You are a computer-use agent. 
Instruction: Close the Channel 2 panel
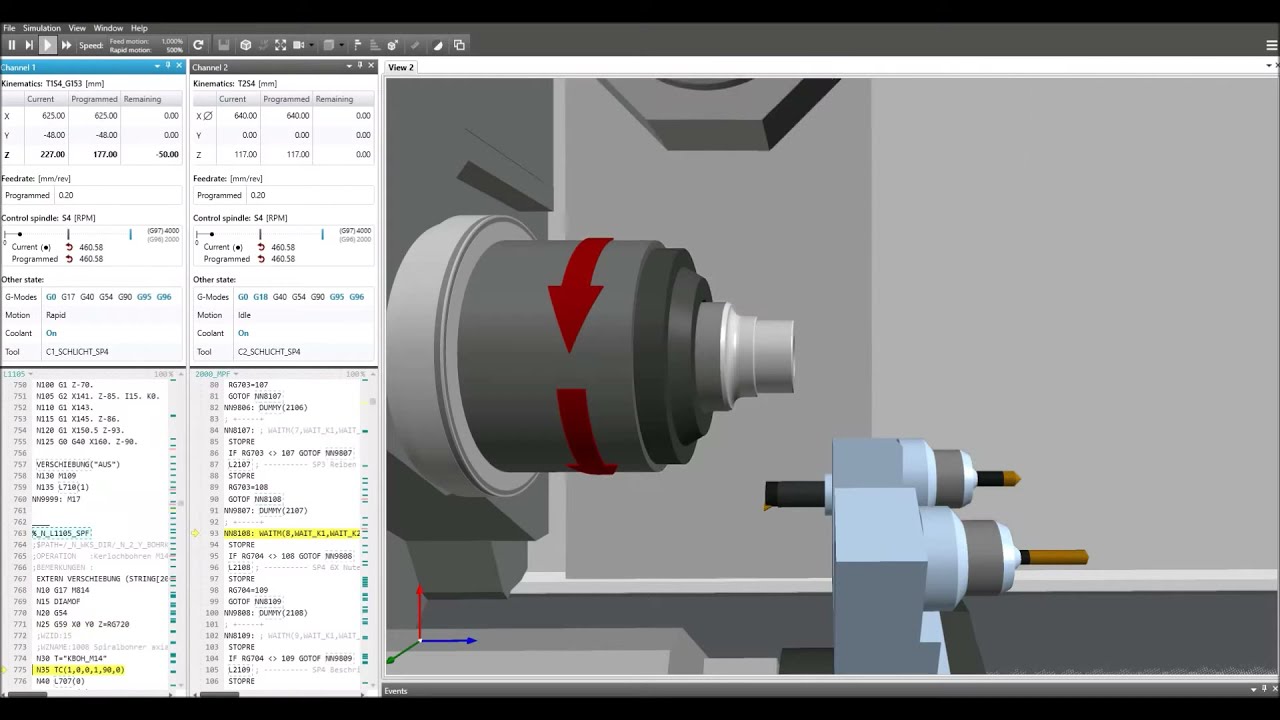click(372, 66)
